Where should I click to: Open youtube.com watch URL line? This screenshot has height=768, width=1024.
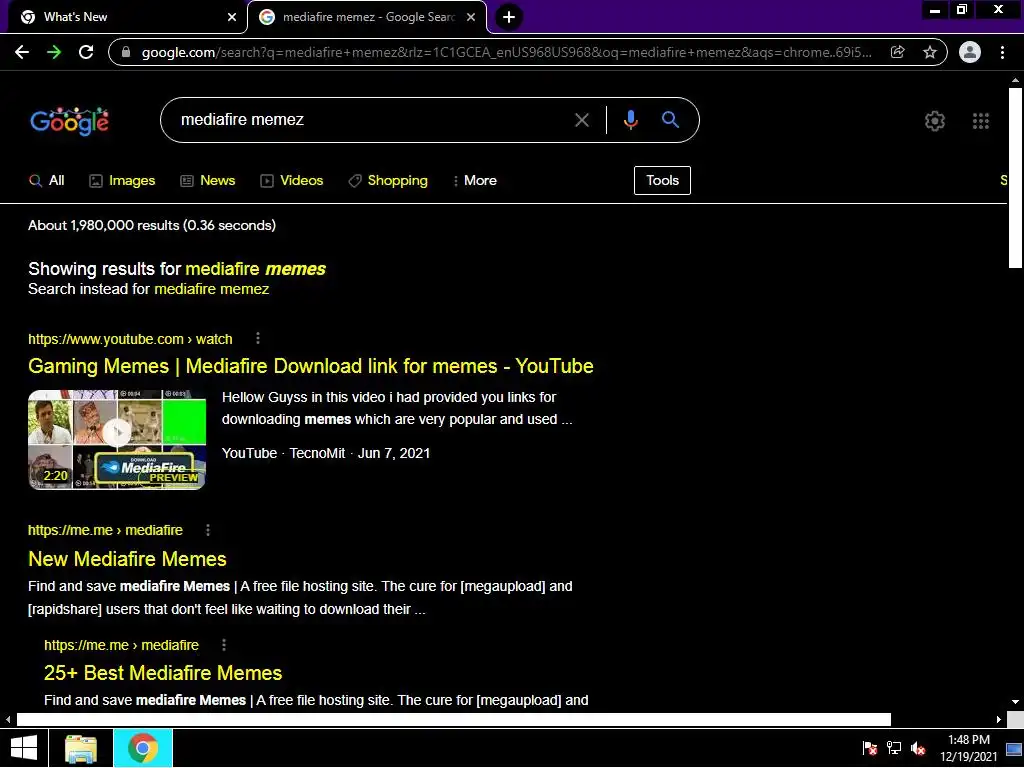(130, 339)
